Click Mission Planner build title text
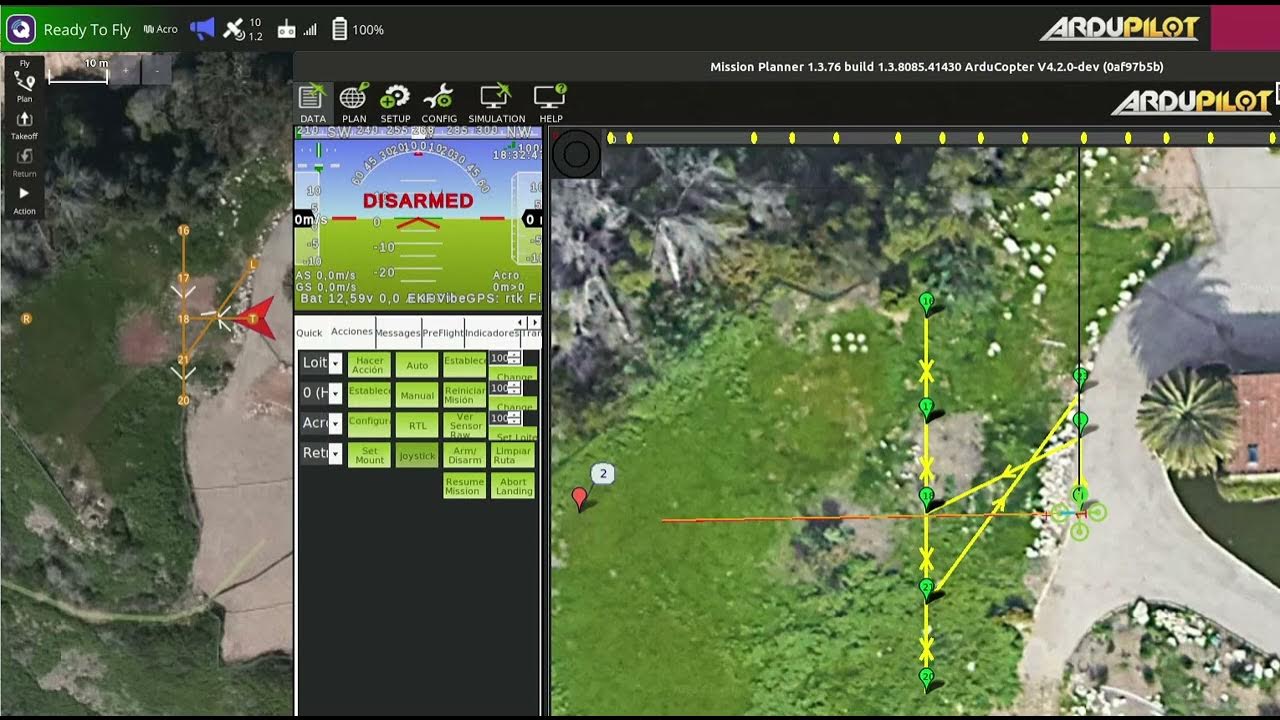 936,67
